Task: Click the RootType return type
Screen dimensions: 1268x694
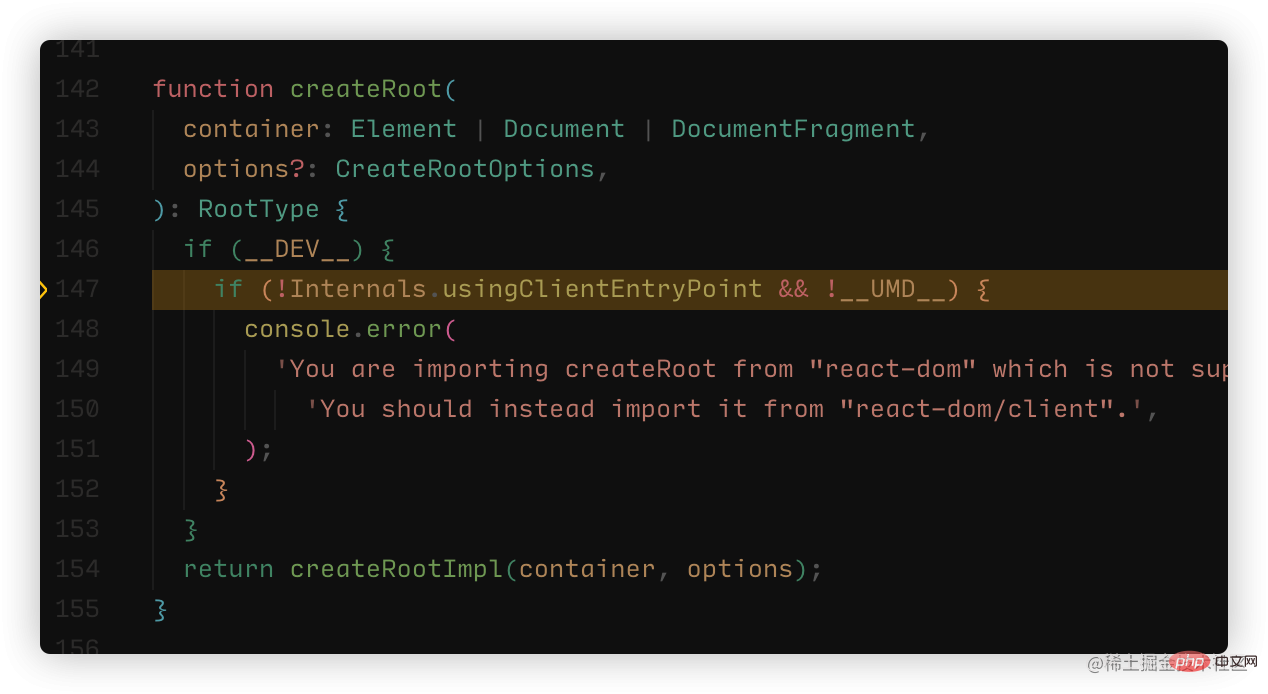Action: click(x=258, y=209)
